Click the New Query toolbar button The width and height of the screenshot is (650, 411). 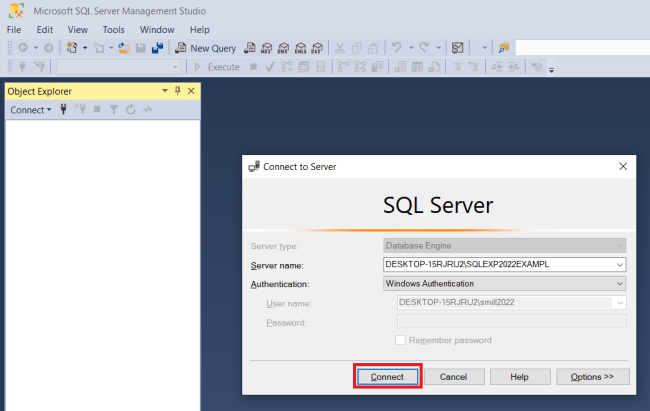[x=206, y=48]
